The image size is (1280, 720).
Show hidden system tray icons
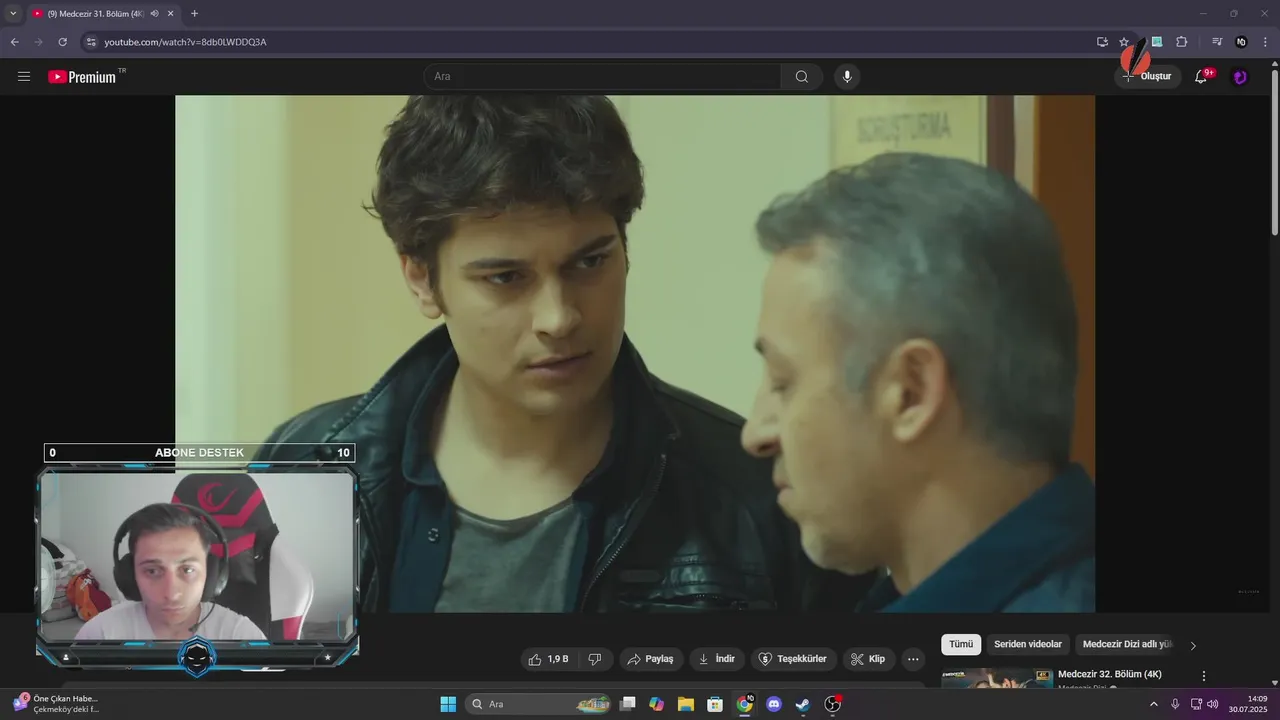pyautogui.click(x=1153, y=704)
